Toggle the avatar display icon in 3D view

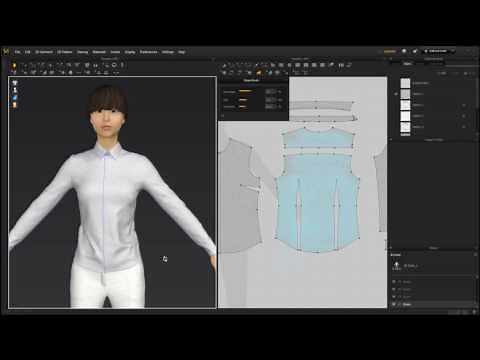(15, 90)
